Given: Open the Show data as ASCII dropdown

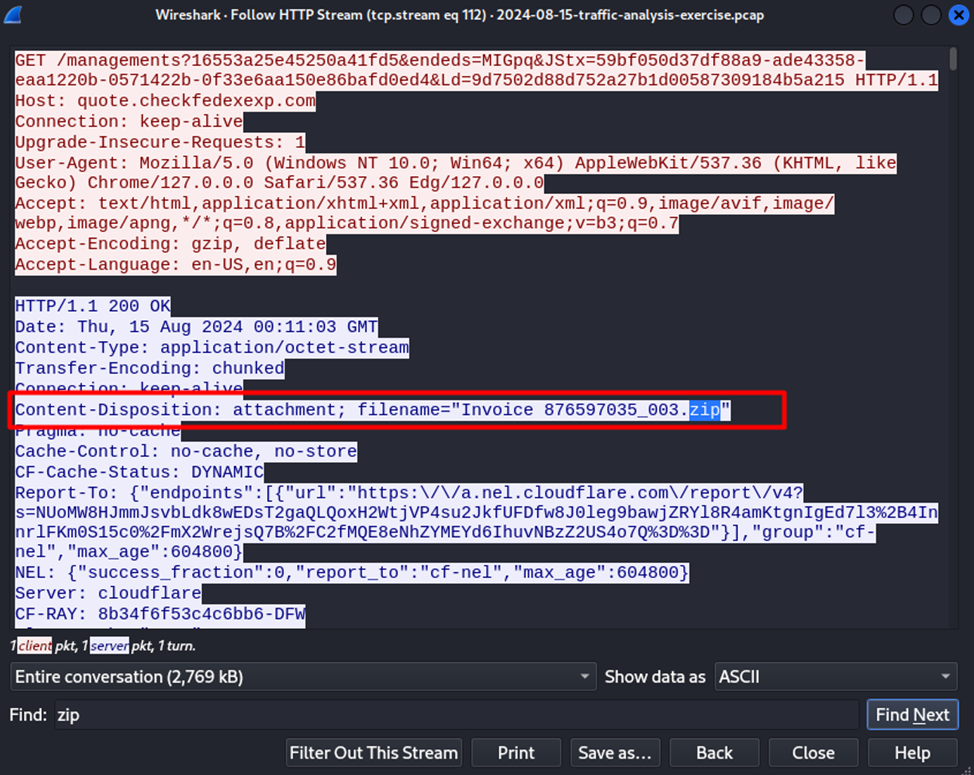Looking at the screenshot, I should pyautogui.click(x=835, y=677).
